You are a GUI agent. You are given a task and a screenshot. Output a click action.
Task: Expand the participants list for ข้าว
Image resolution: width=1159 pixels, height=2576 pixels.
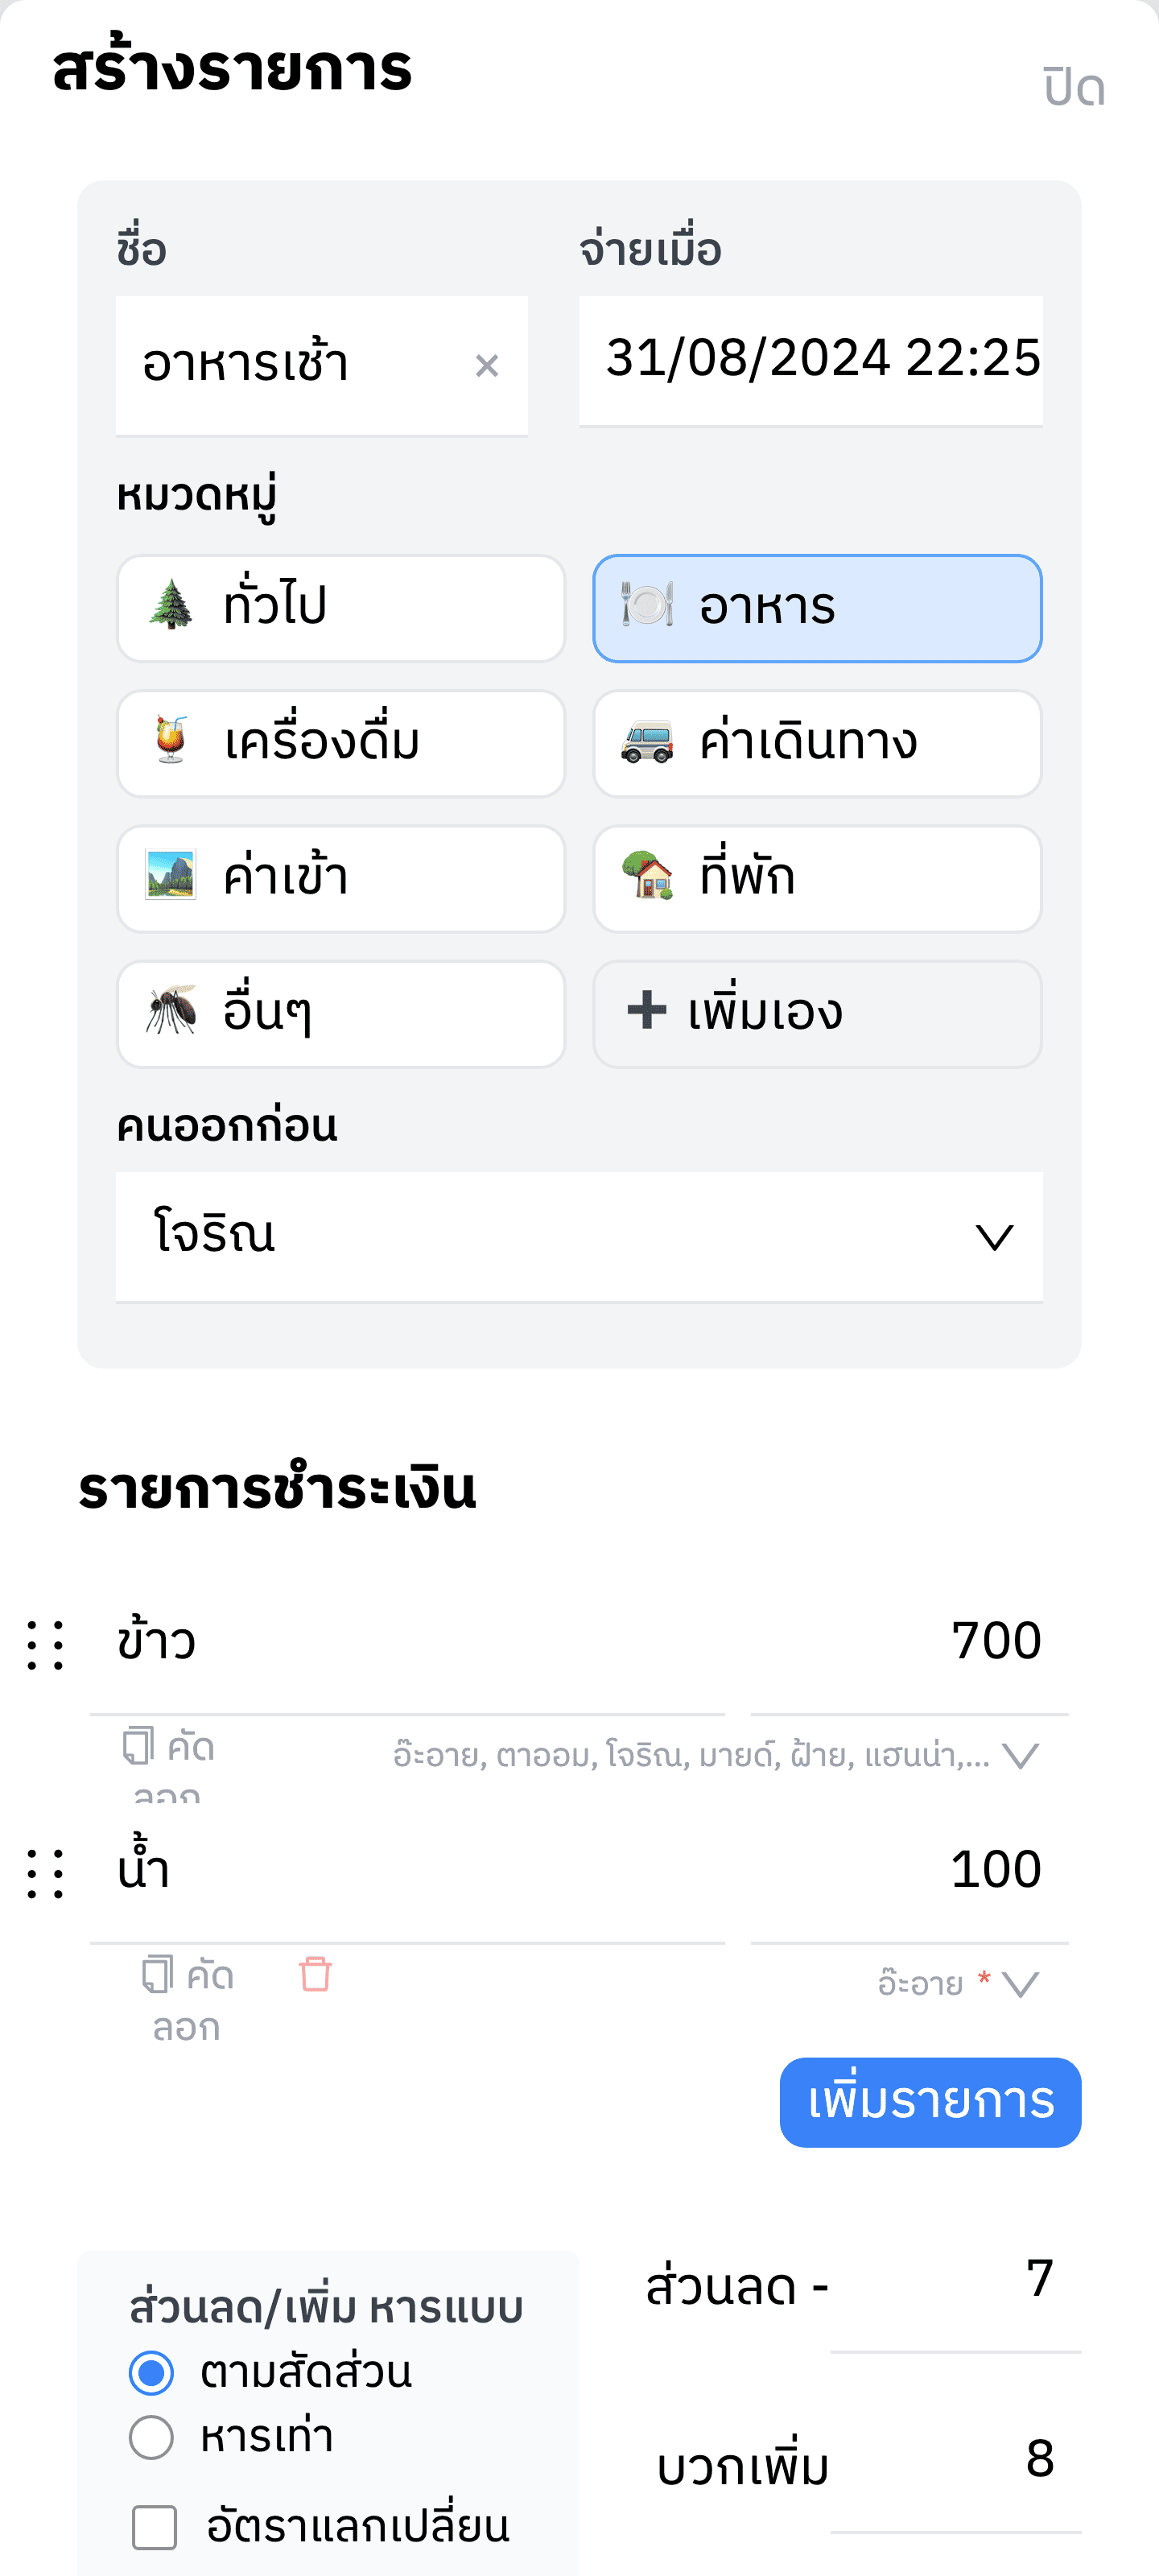pyautogui.click(x=1020, y=1756)
